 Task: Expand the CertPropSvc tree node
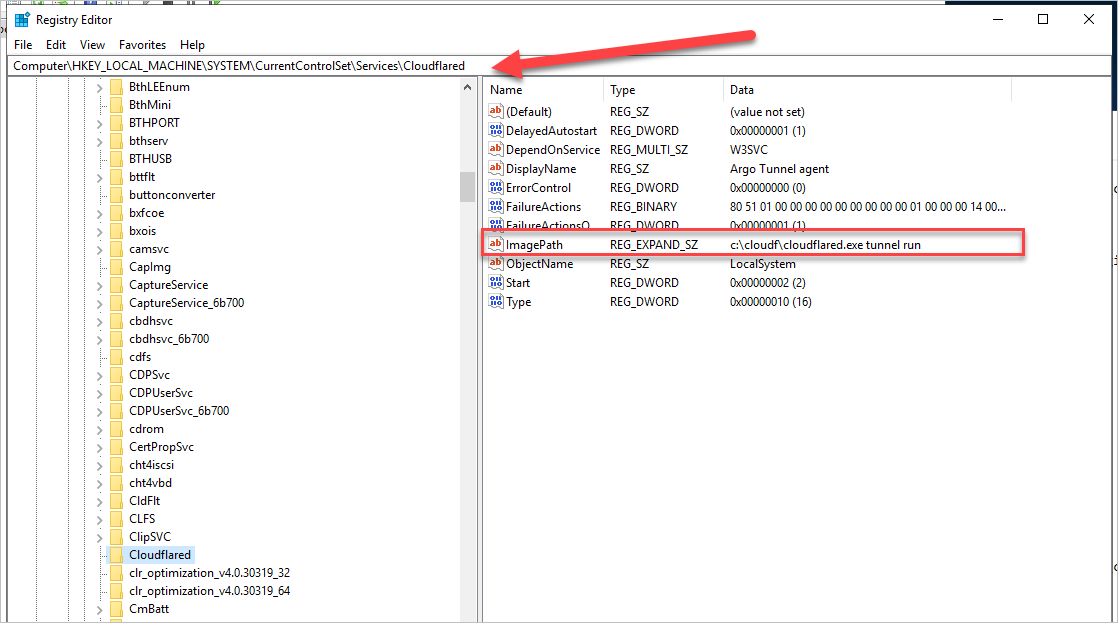pos(99,448)
